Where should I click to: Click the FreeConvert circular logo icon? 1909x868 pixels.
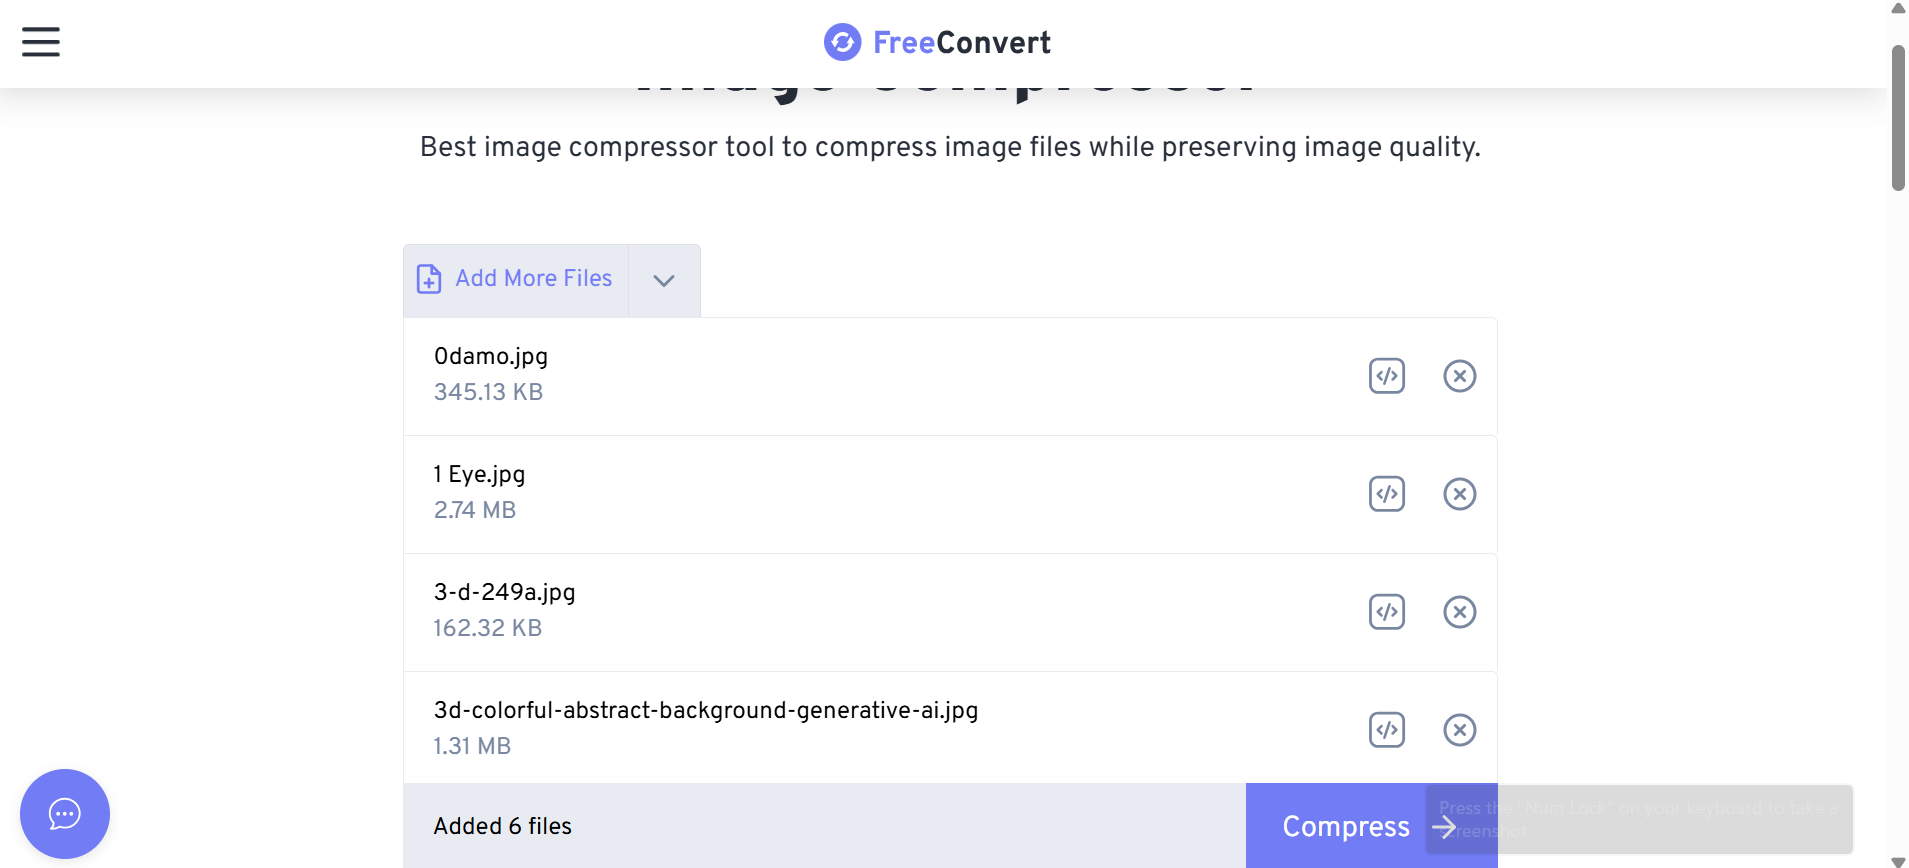tap(842, 43)
